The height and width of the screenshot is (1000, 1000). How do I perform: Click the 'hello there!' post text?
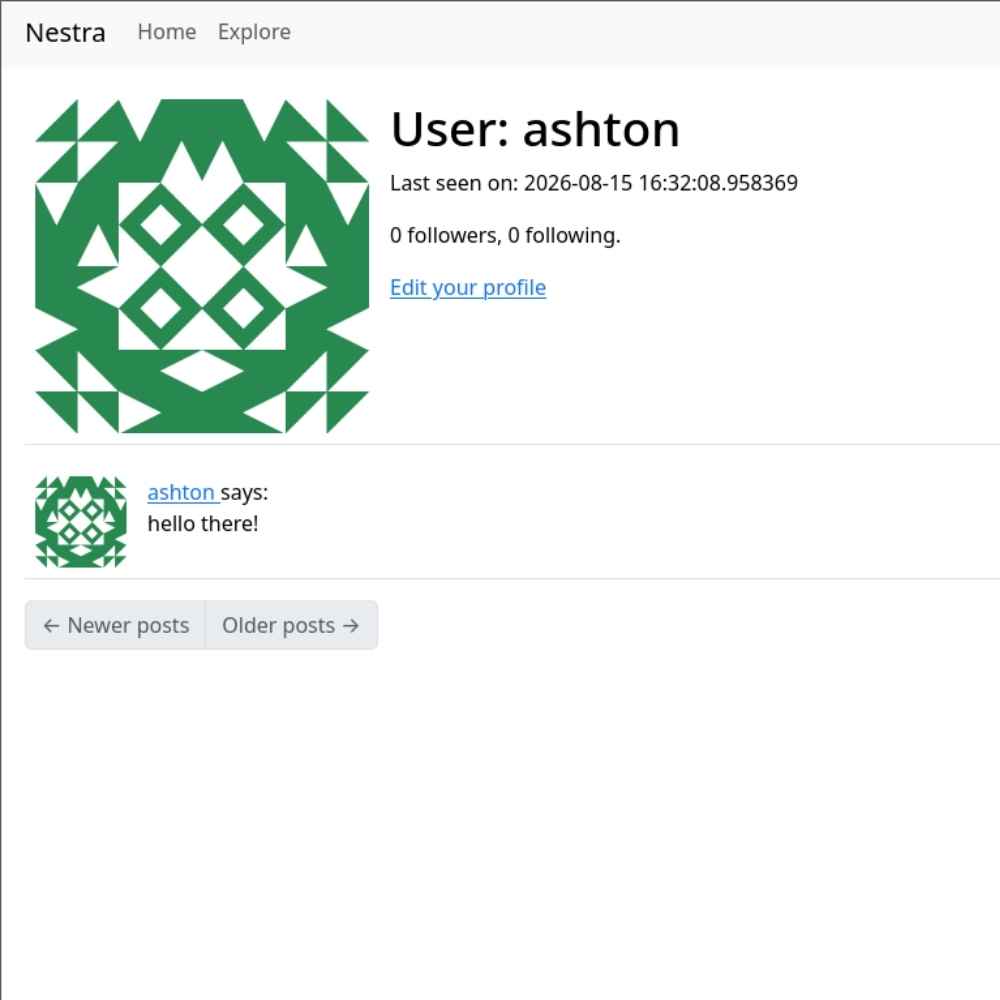(x=203, y=524)
